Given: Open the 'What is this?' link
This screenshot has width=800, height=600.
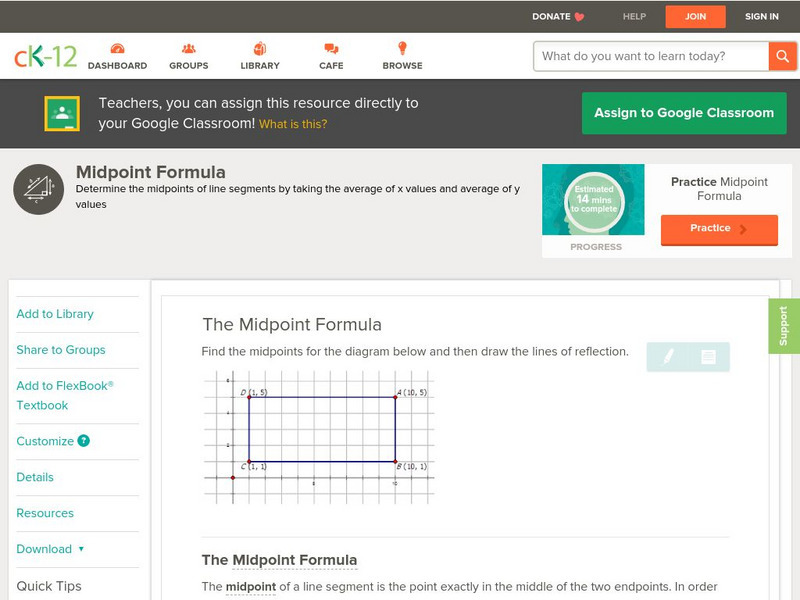Looking at the screenshot, I should (293, 124).
